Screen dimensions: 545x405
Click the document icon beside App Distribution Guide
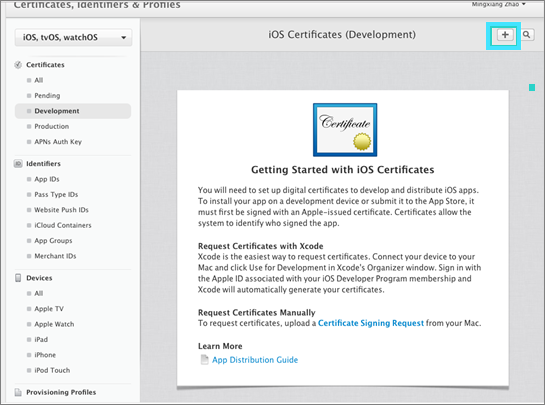click(205, 360)
